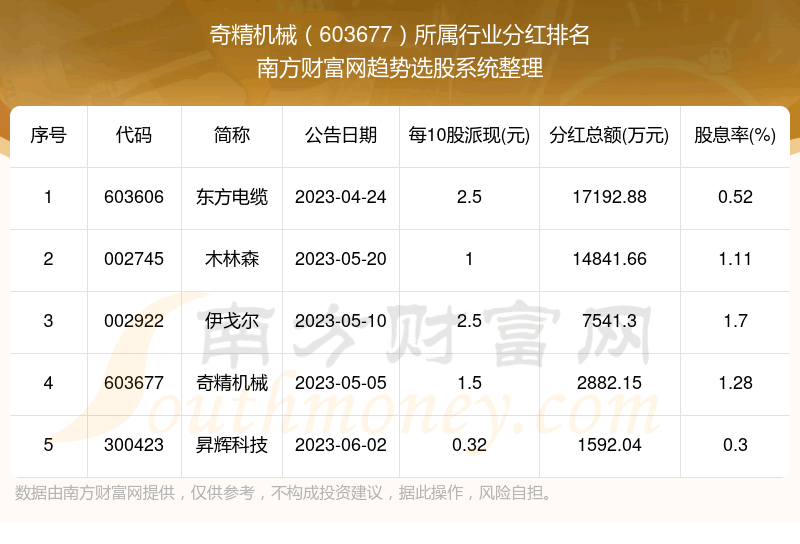
Task: Select yield value 1.7
Action: point(735,321)
